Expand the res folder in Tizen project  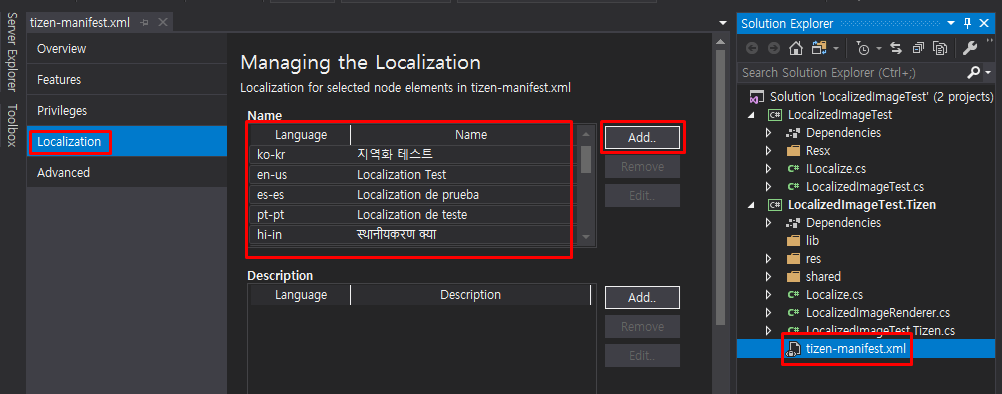click(769, 259)
